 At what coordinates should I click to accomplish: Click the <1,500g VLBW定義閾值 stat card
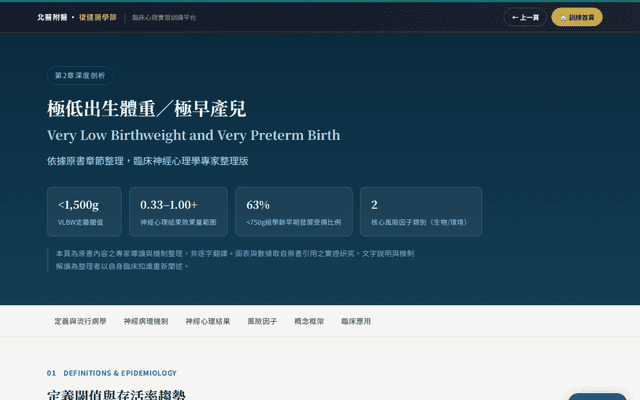point(84,212)
